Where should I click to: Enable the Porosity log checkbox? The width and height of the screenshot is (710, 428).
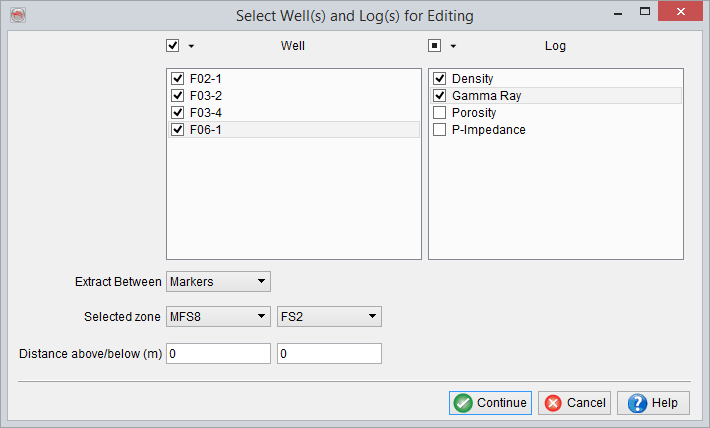[439, 113]
